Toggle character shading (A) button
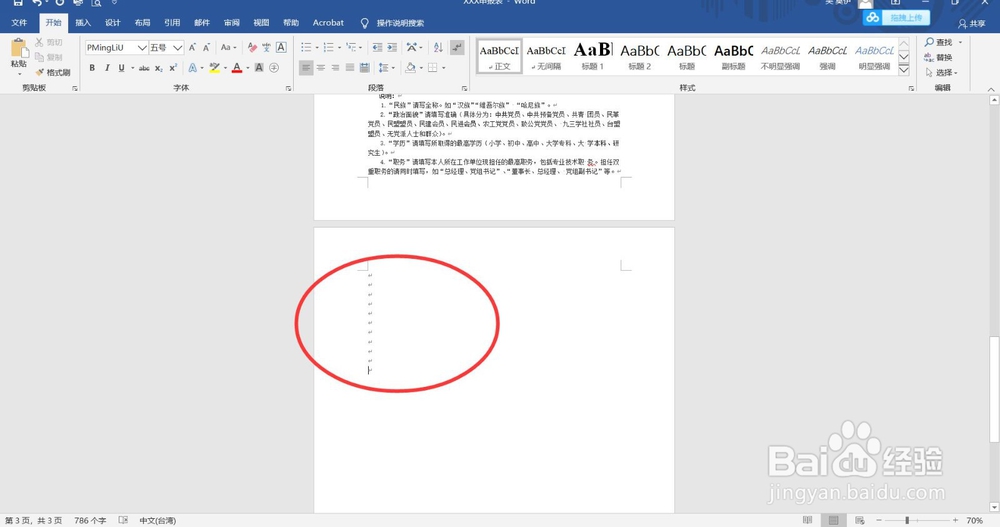The width and height of the screenshot is (1000, 527). pyautogui.click(x=259, y=68)
